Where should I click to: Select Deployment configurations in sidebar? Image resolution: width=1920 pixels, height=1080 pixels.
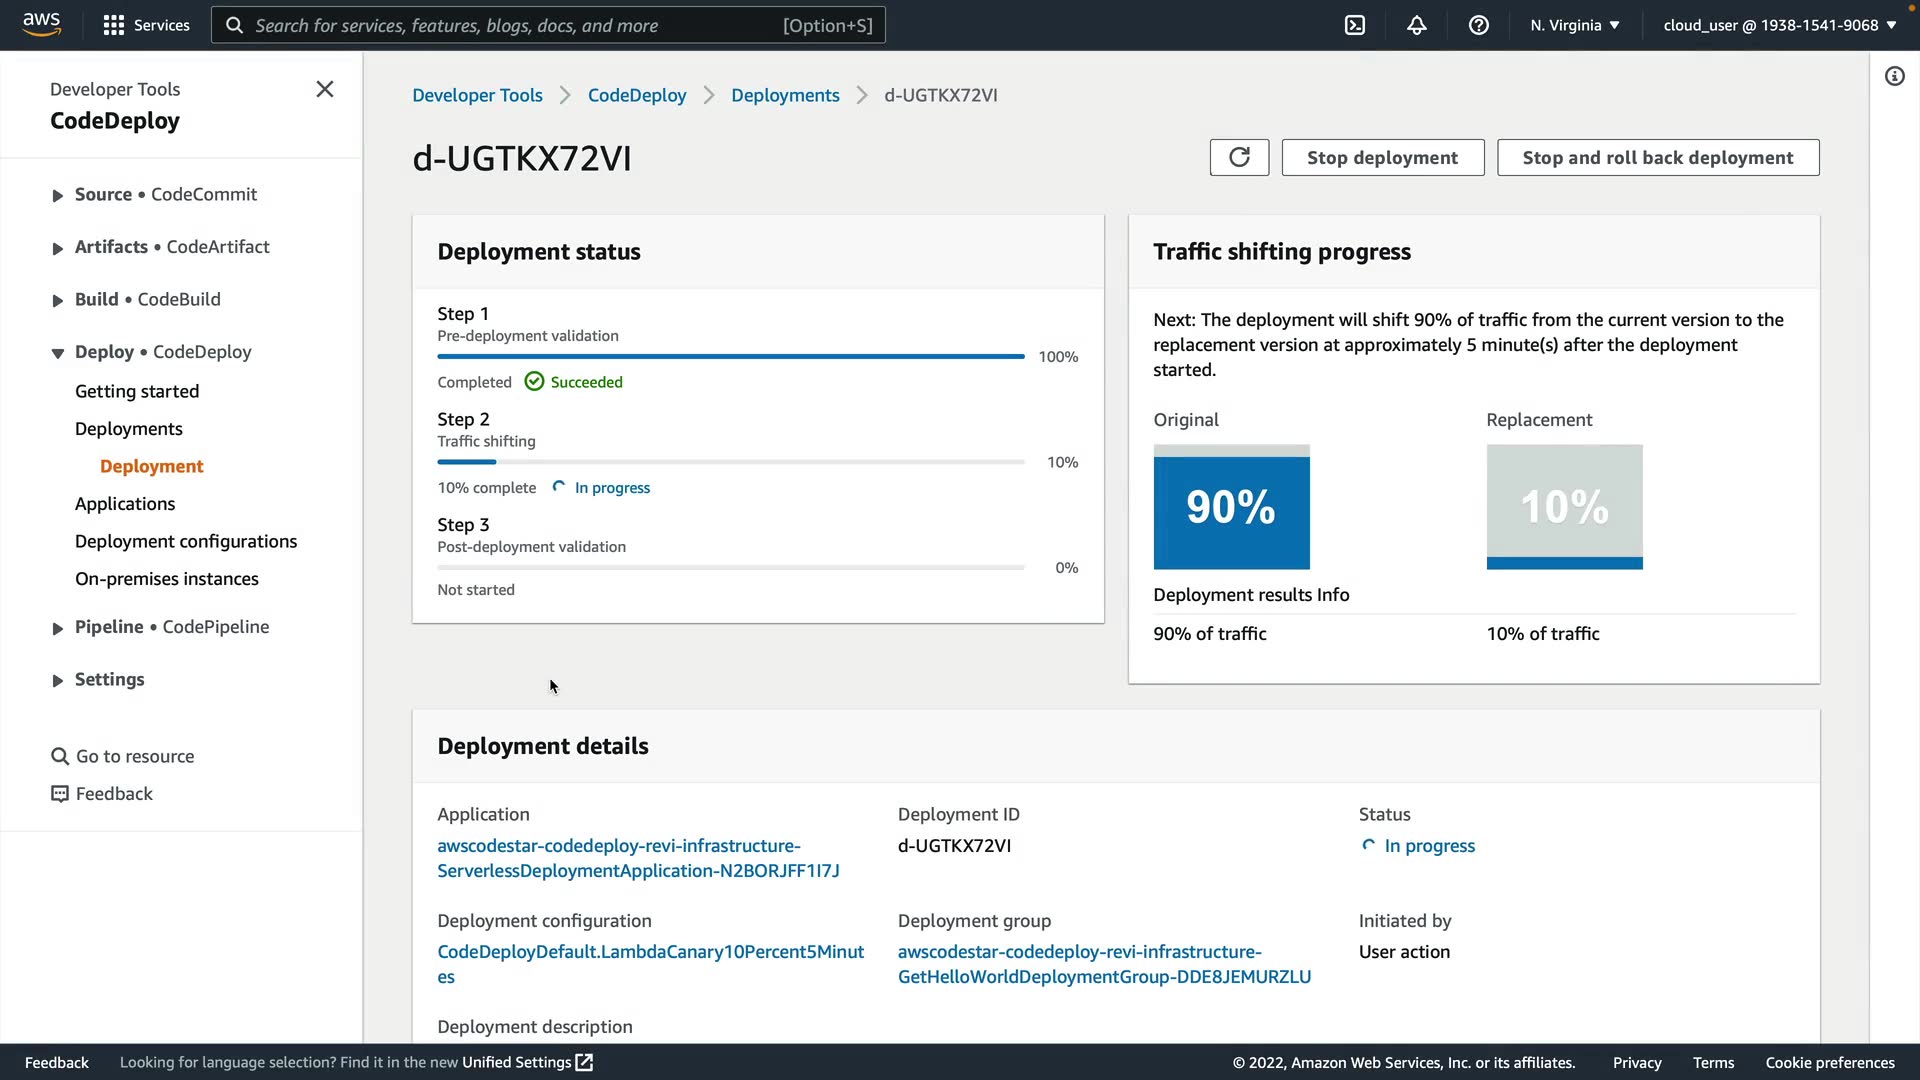pos(186,541)
